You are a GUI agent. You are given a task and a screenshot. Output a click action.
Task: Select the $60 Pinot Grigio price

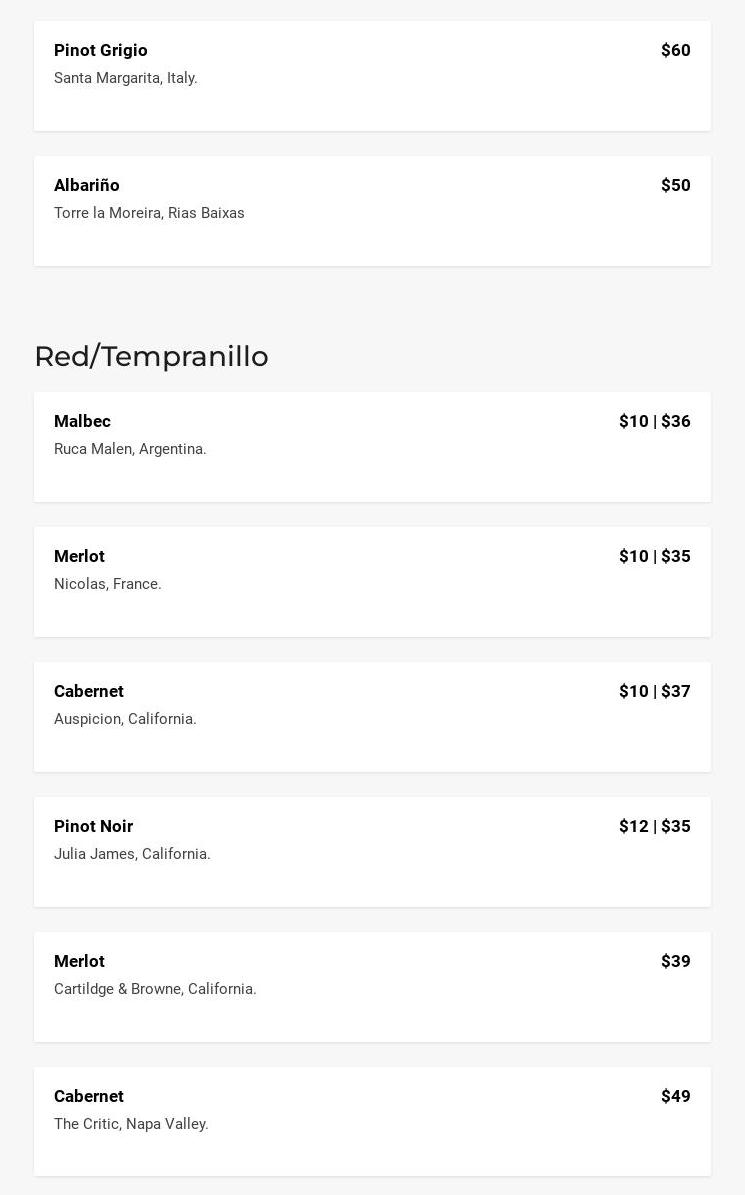pyautogui.click(x=675, y=50)
